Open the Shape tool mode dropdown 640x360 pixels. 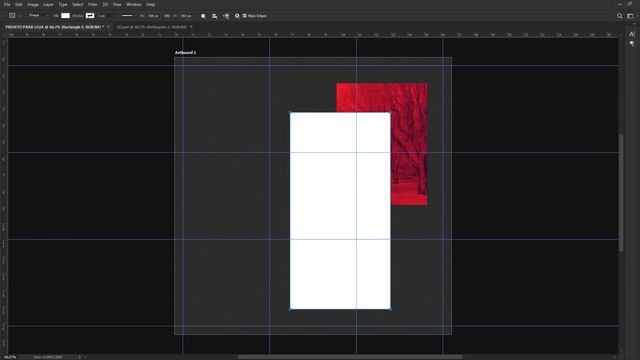pyautogui.click(x=38, y=16)
